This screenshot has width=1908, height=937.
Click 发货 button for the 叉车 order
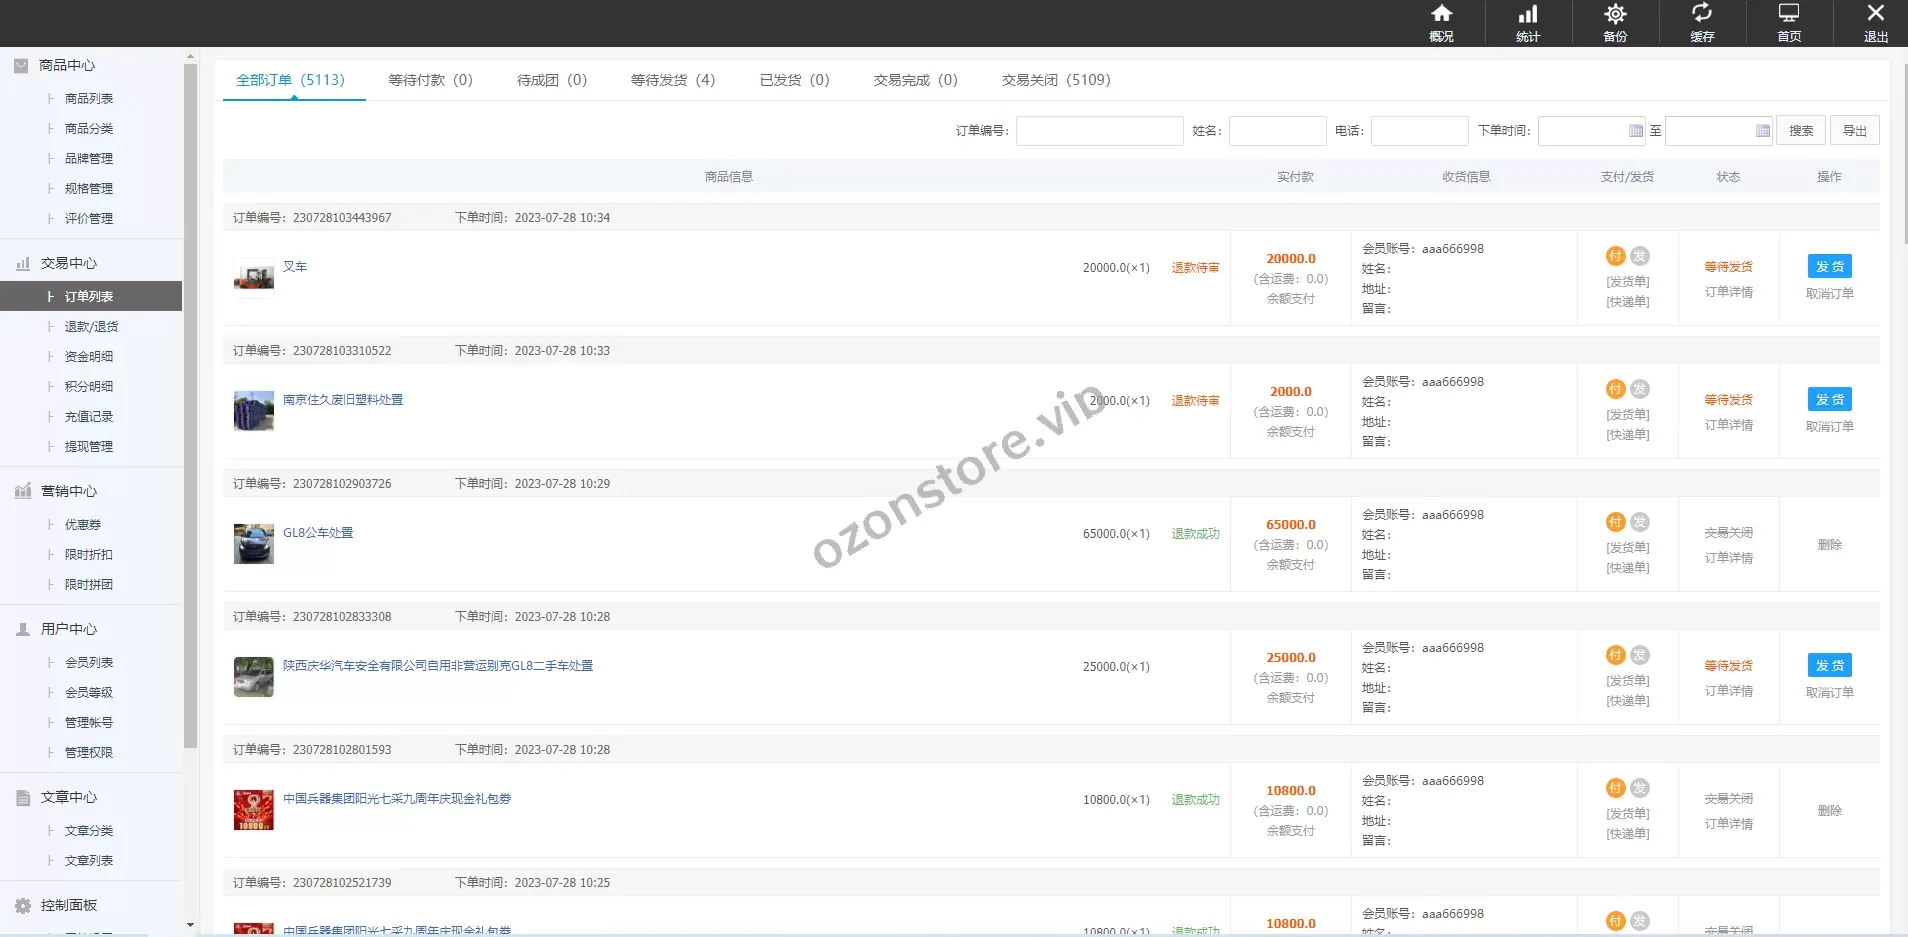[x=1829, y=266]
